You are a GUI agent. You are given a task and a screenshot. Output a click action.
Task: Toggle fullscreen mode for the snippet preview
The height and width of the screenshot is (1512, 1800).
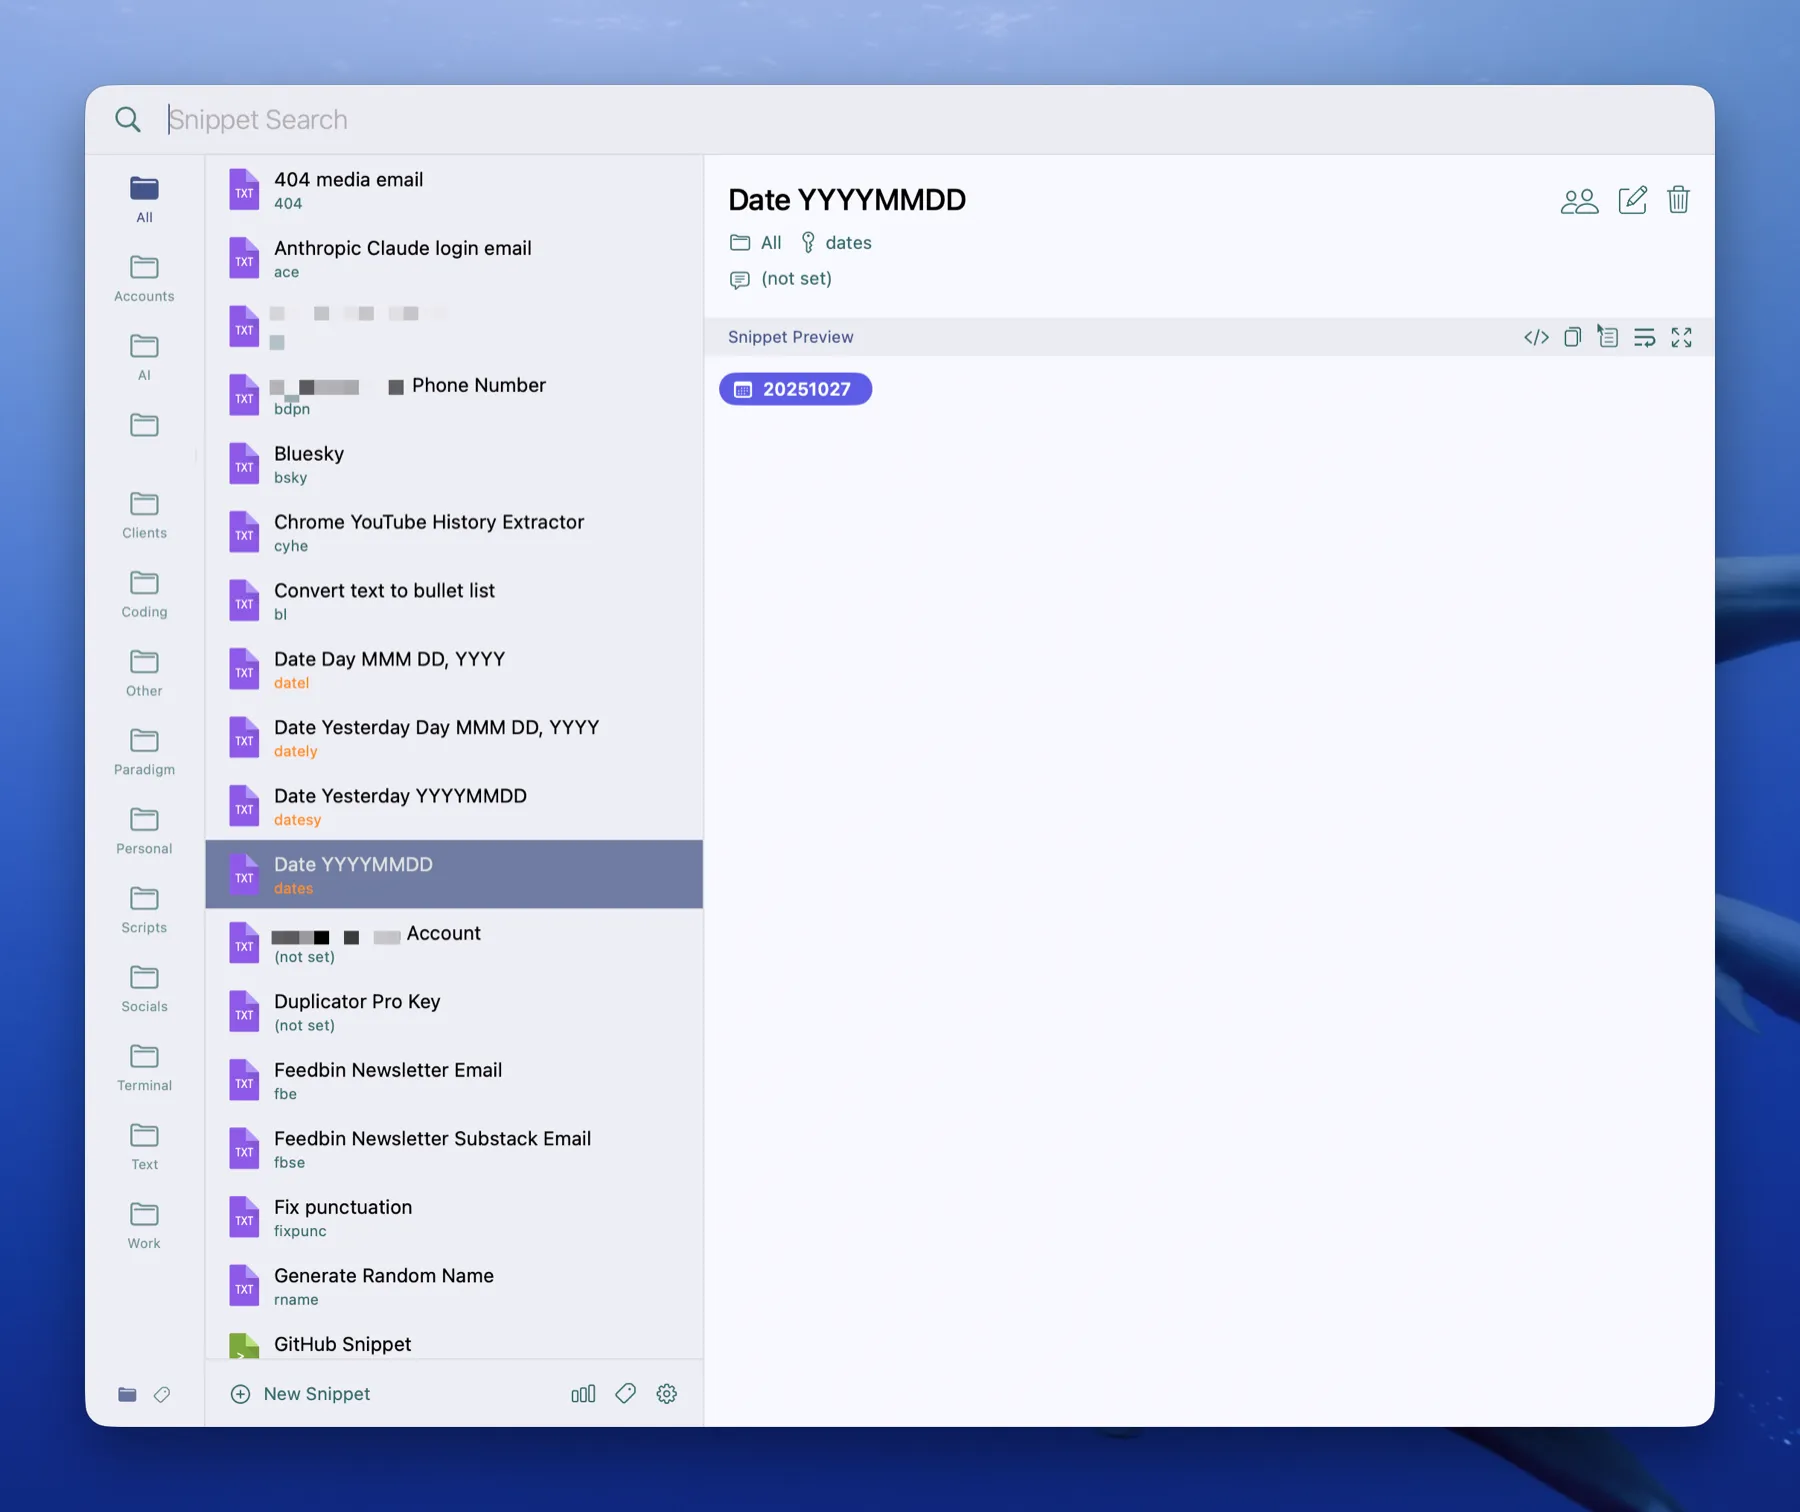click(x=1682, y=337)
